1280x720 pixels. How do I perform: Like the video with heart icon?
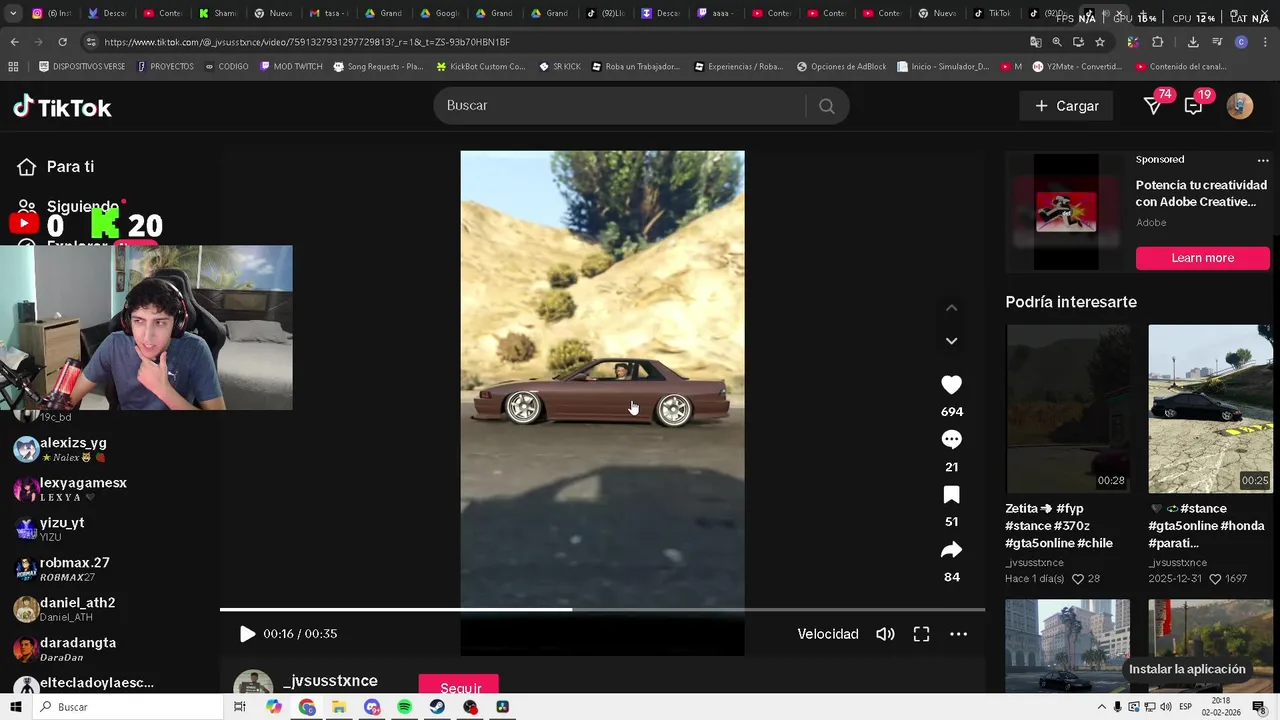[x=952, y=385]
